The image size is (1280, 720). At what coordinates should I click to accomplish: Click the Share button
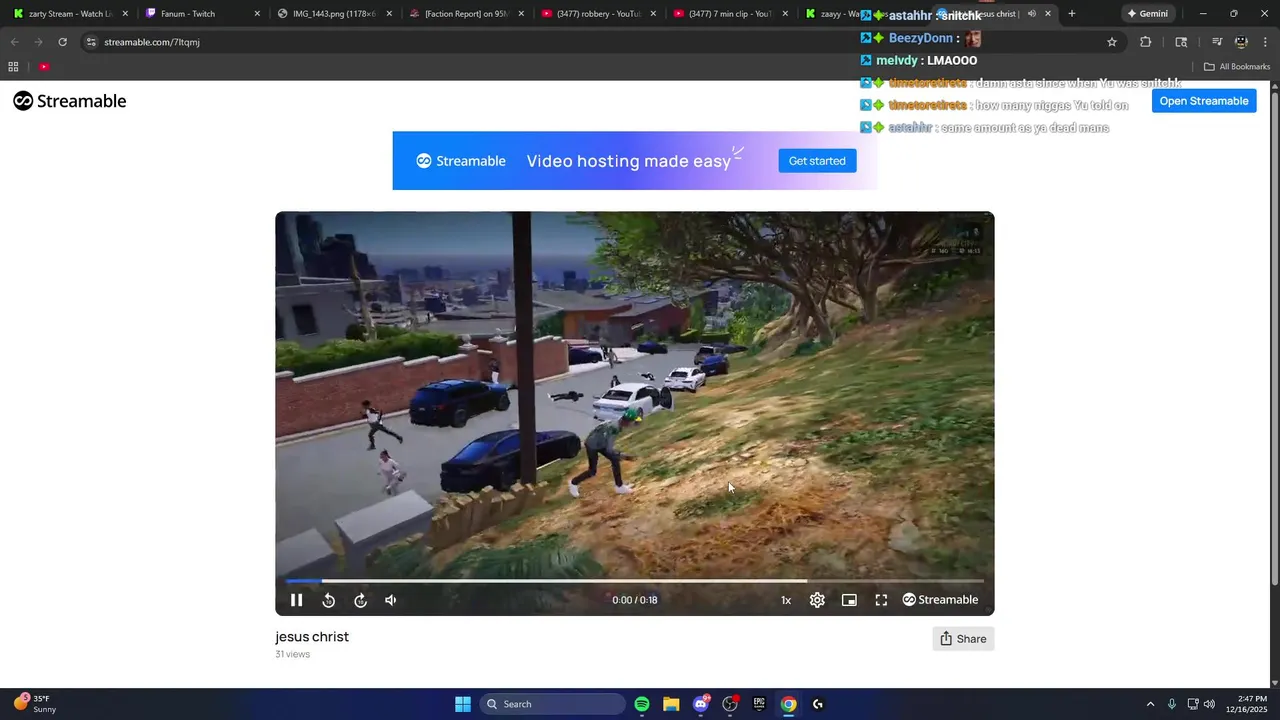pos(963,639)
